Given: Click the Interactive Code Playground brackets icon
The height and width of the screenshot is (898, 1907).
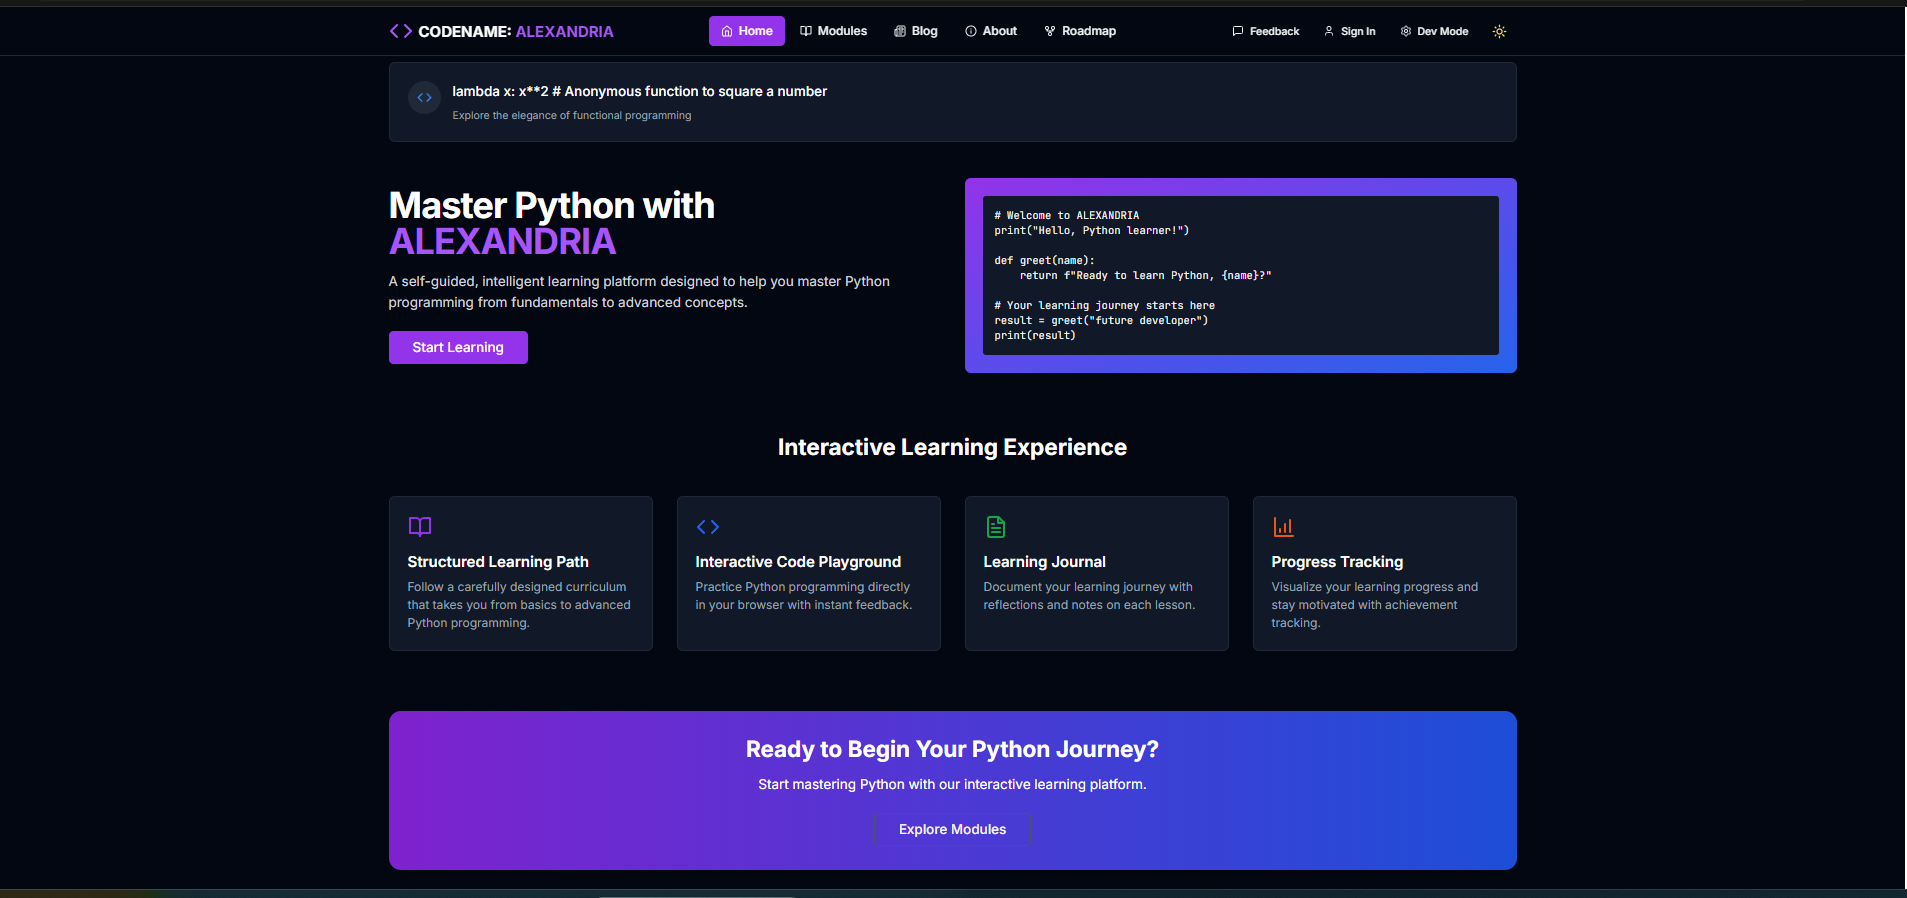Looking at the screenshot, I should [x=708, y=527].
